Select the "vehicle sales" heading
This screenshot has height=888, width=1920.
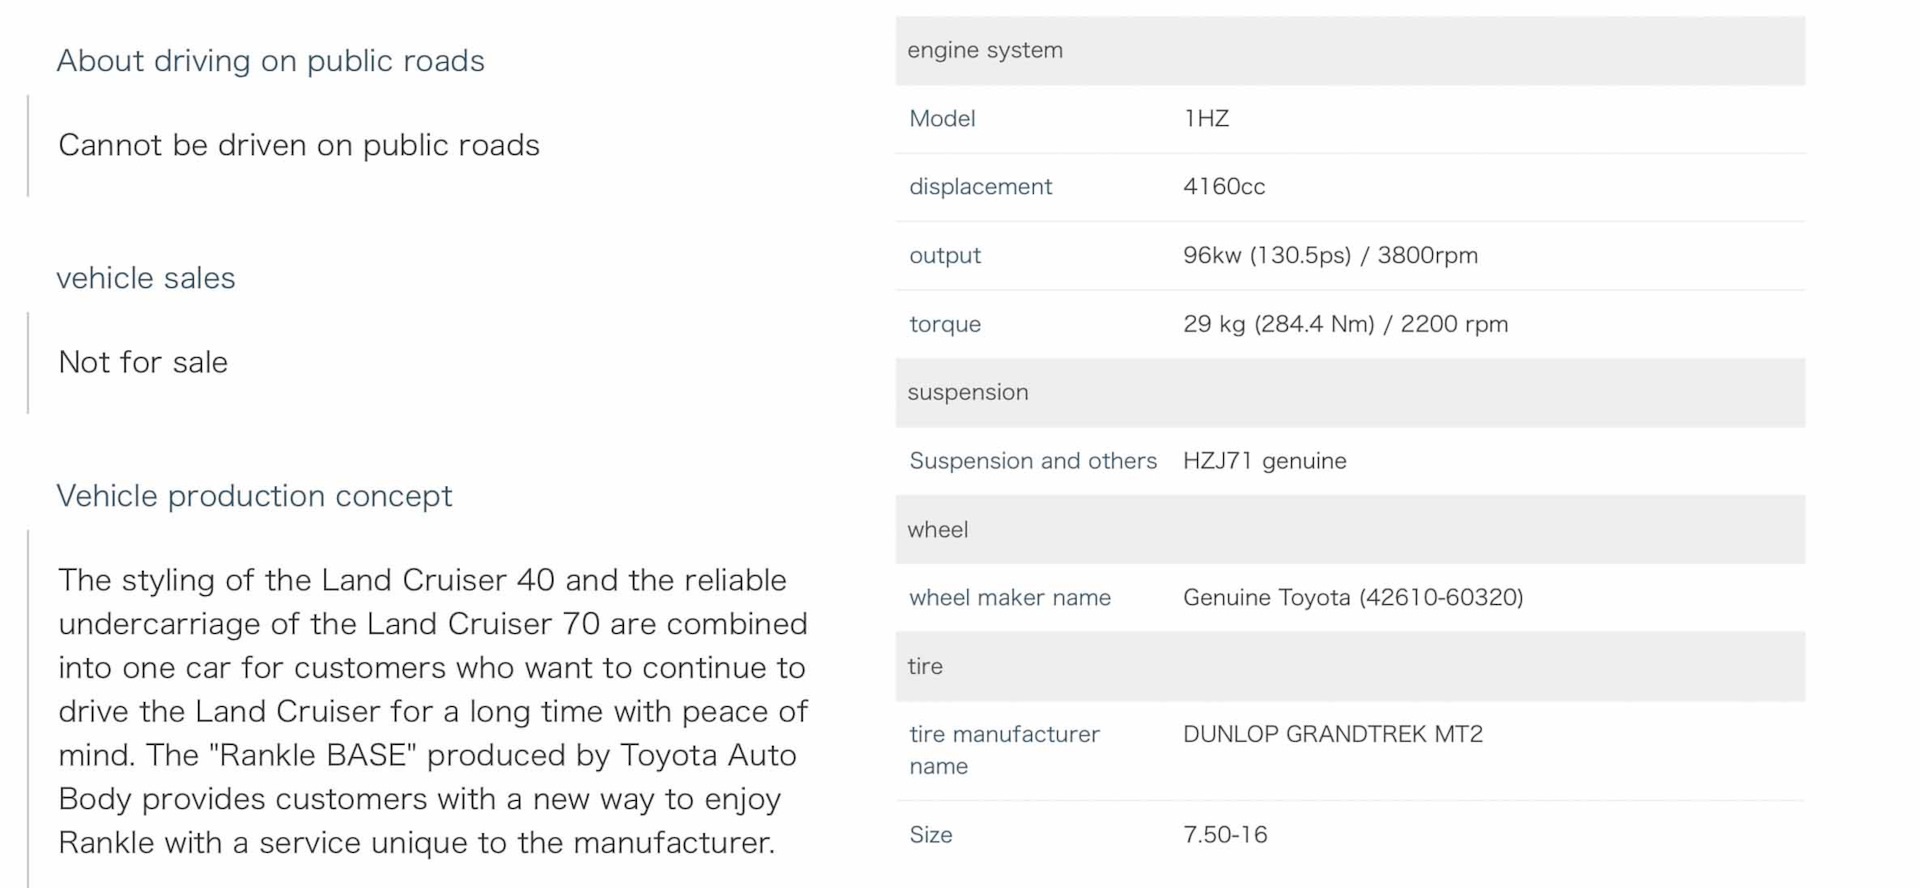pos(146,278)
